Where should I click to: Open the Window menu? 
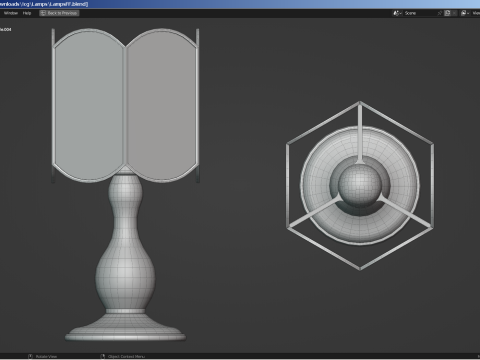11,13
